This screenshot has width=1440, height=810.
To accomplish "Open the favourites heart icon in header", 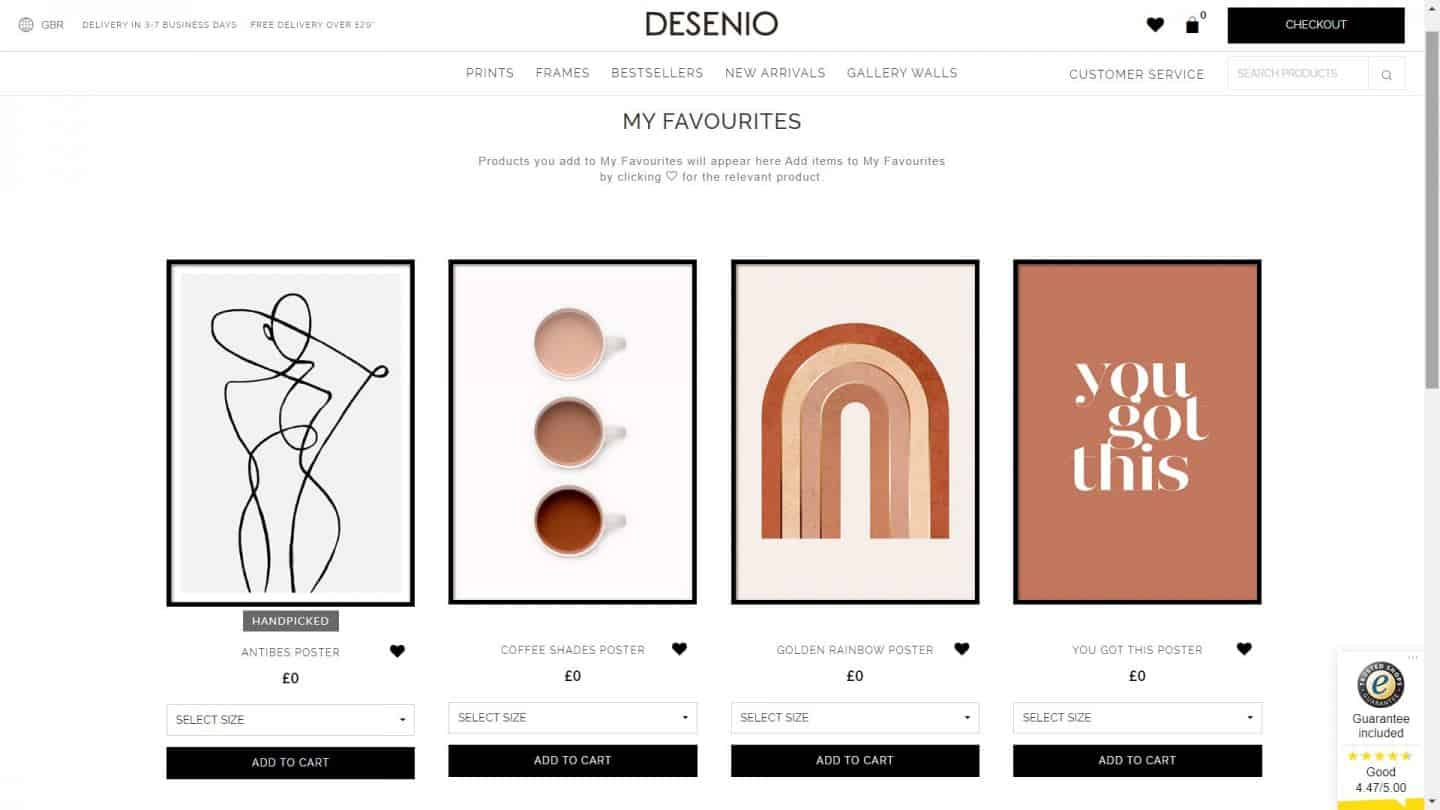I will coord(1155,25).
